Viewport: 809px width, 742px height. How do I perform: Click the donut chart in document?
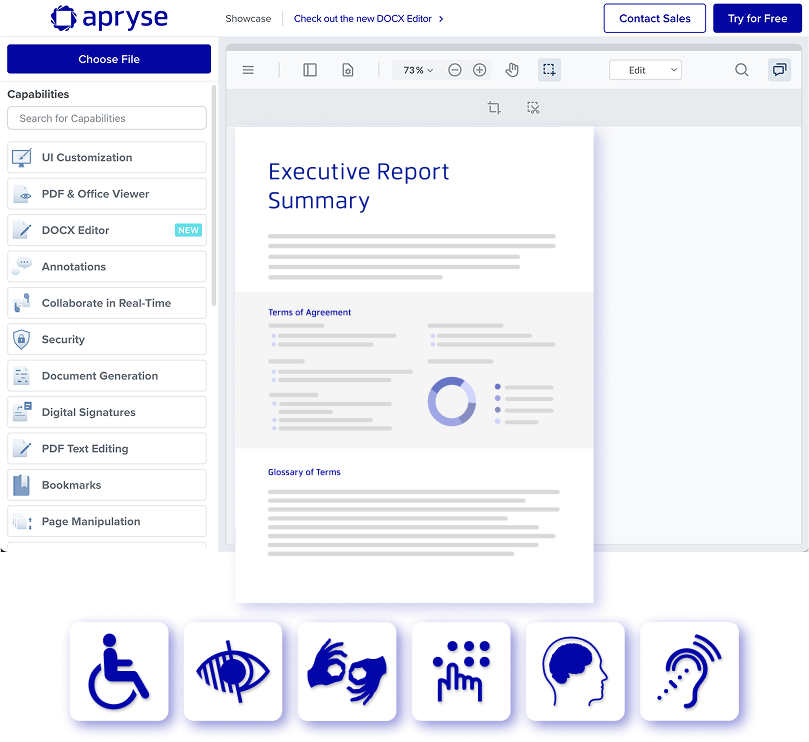pyautogui.click(x=451, y=401)
